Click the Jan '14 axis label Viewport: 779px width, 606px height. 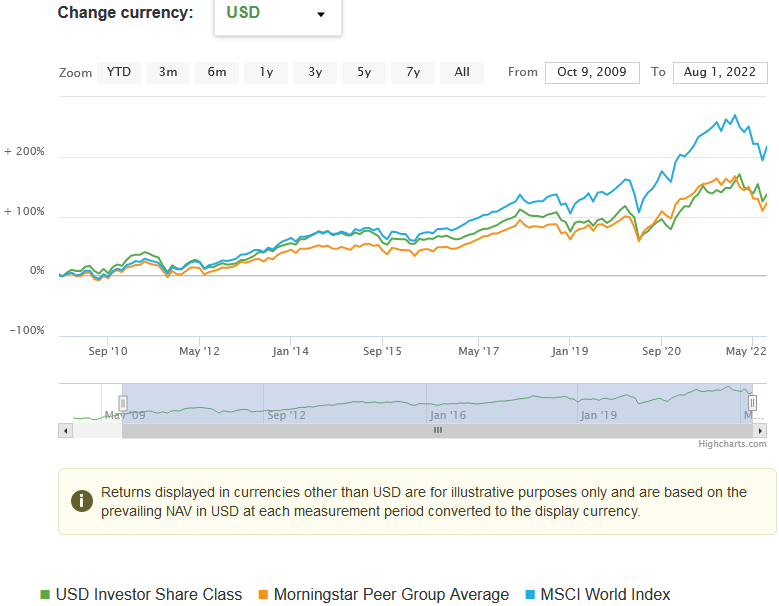click(291, 351)
